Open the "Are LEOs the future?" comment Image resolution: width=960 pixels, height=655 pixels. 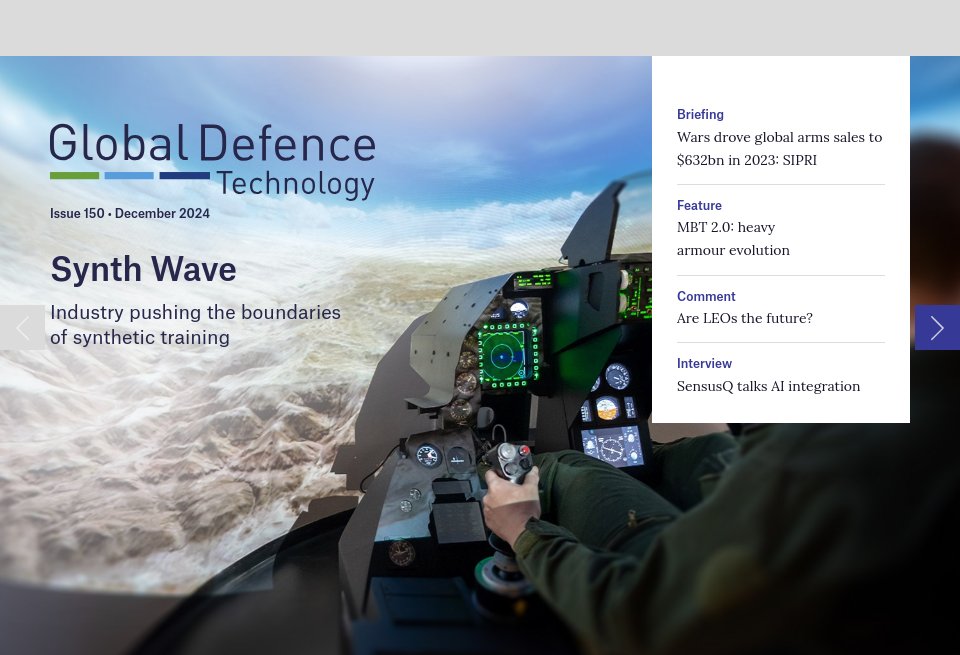[744, 318]
